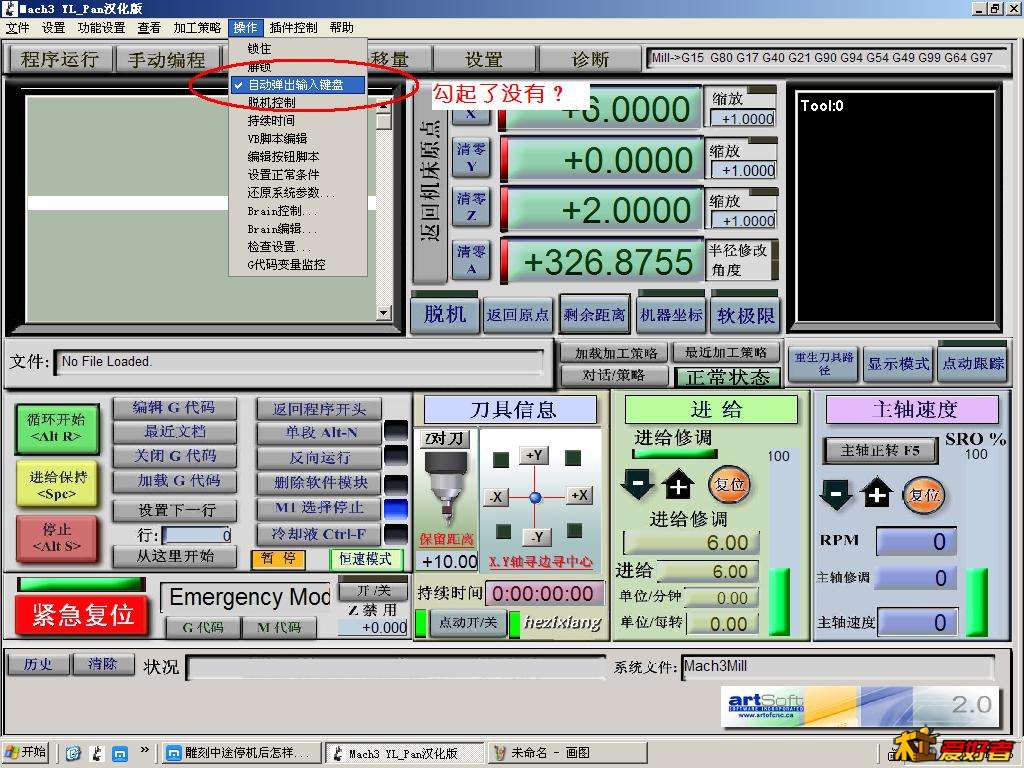Click the 行 line number field
The height and width of the screenshot is (768, 1024).
click(x=197, y=535)
